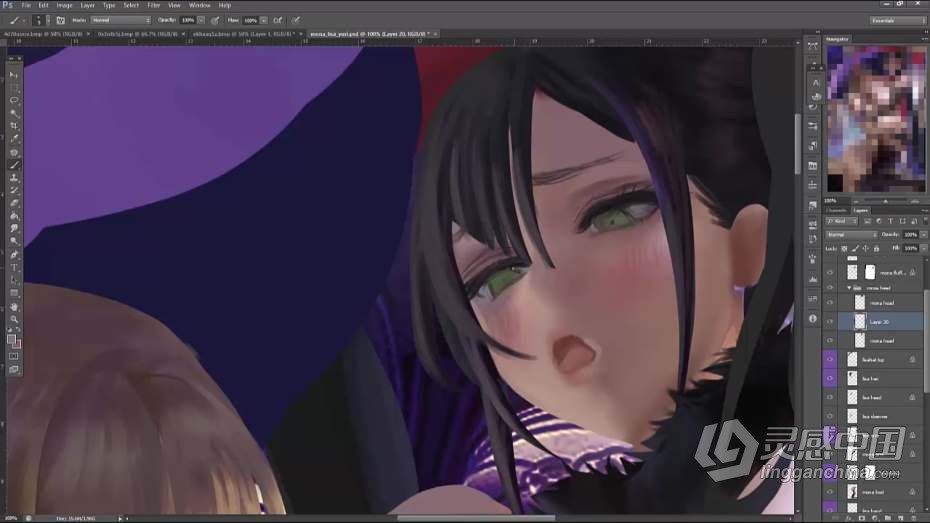Switch to the Channels panel tab
Image resolution: width=930 pixels, height=523 pixels.
(x=836, y=210)
